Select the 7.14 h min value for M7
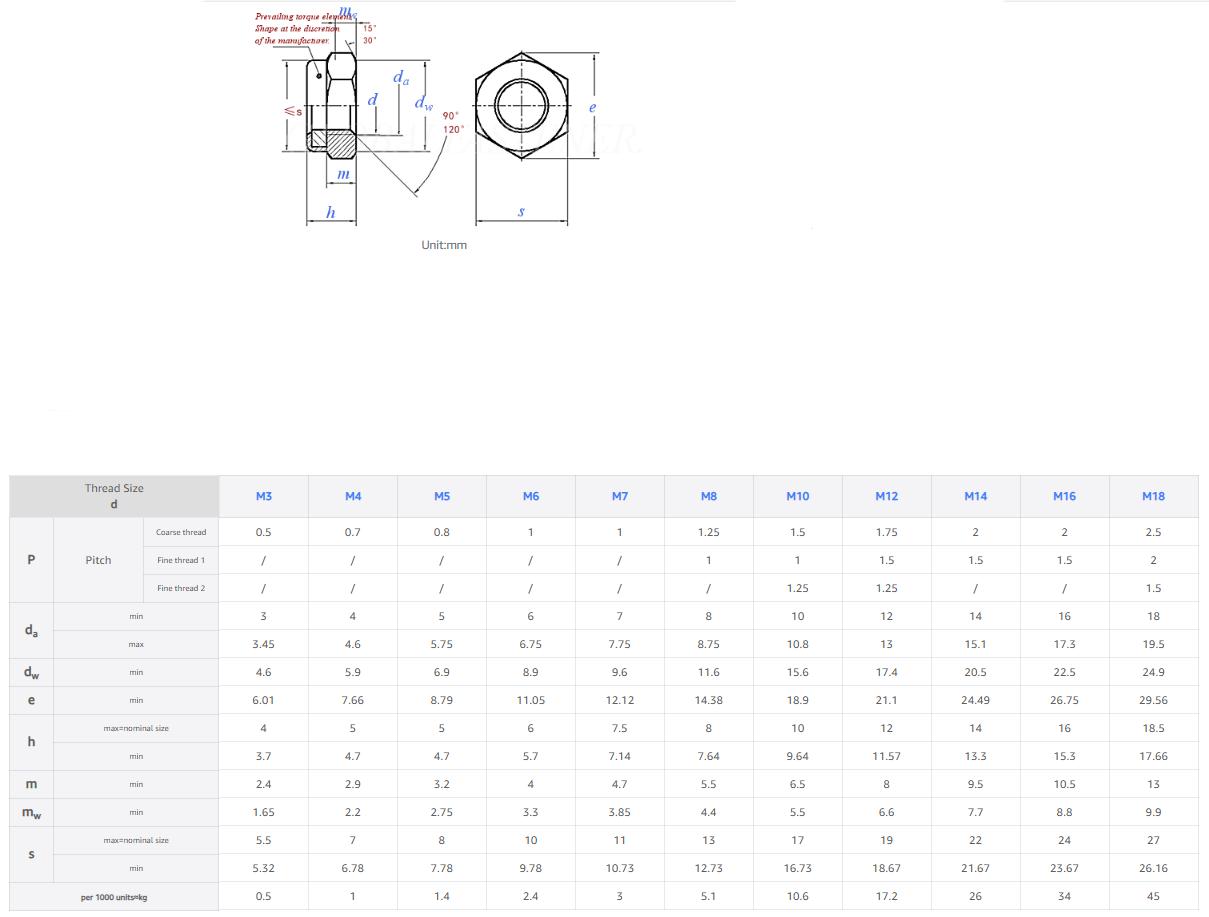Image resolution: width=1209 pixels, height=917 pixels. coord(619,756)
